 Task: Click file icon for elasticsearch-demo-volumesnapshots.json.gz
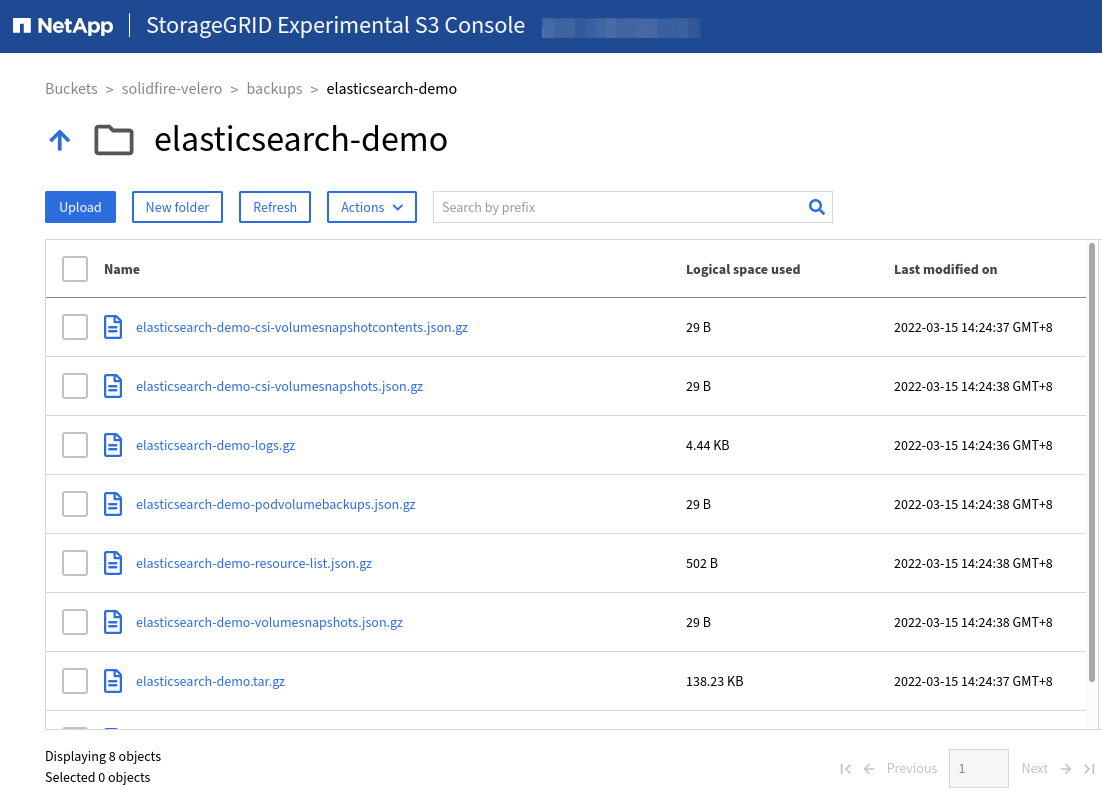coord(113,622)
